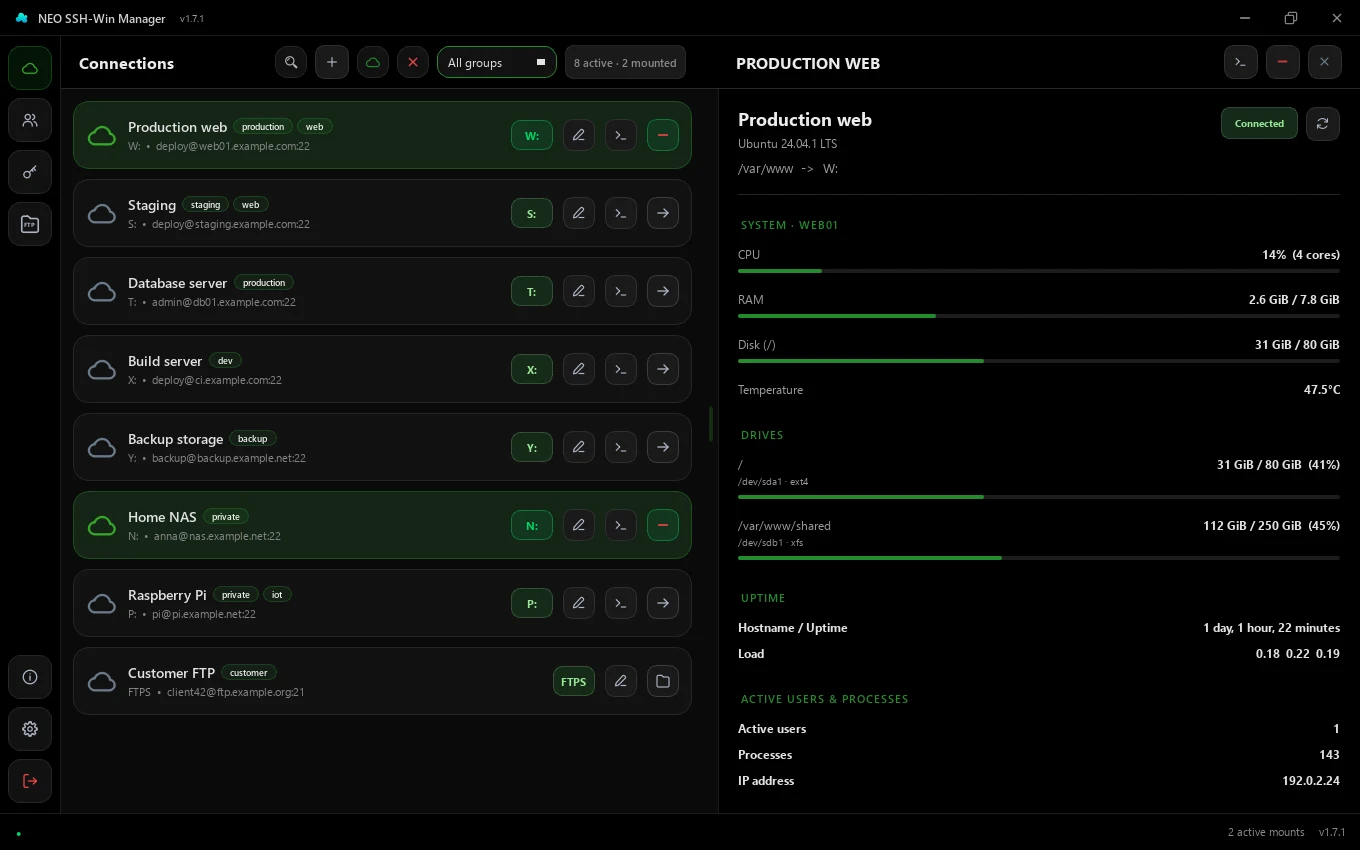Open a terminal for Database server
This screenshot has height=850, width=1360.
pyautogui.click(x=621, y=291)
